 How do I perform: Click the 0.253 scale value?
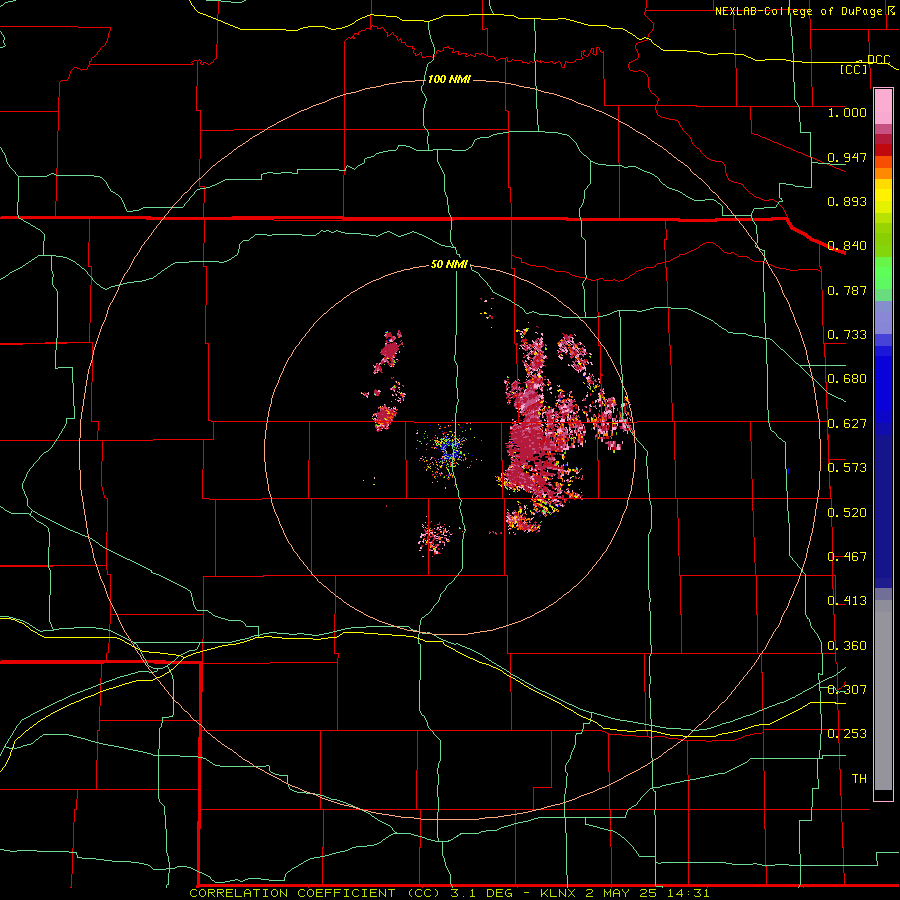click(x=847, y=734)
